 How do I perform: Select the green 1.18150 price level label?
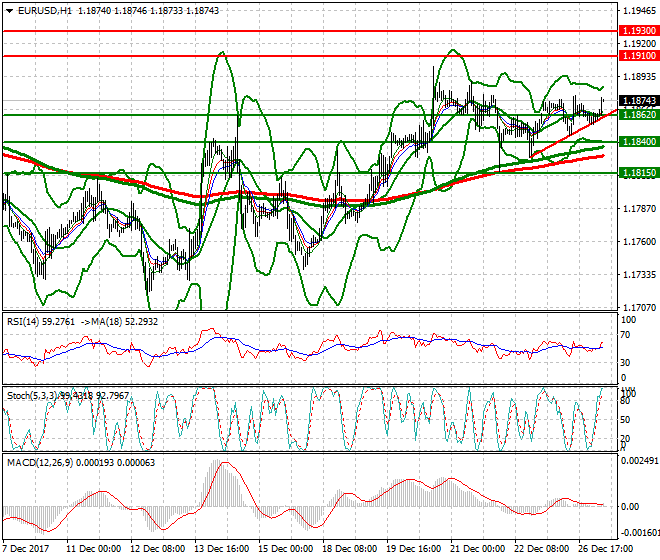coord(639,173)
